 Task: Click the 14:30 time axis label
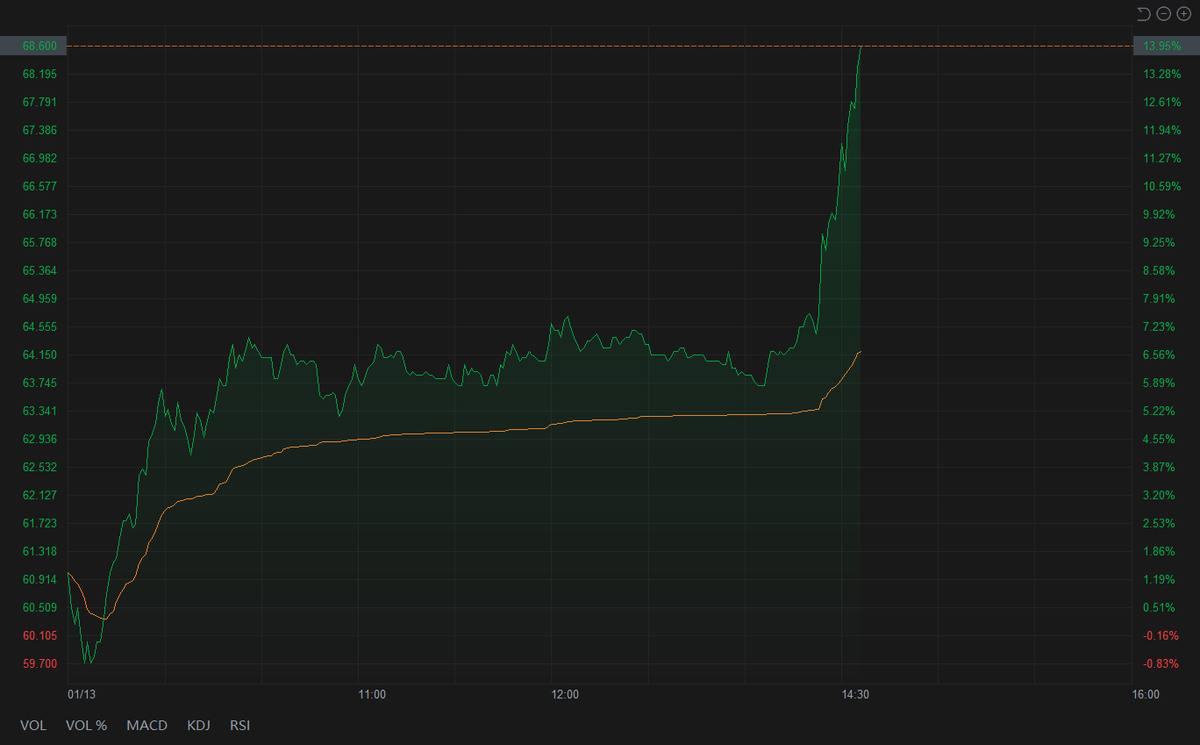(x=855, y=694)
